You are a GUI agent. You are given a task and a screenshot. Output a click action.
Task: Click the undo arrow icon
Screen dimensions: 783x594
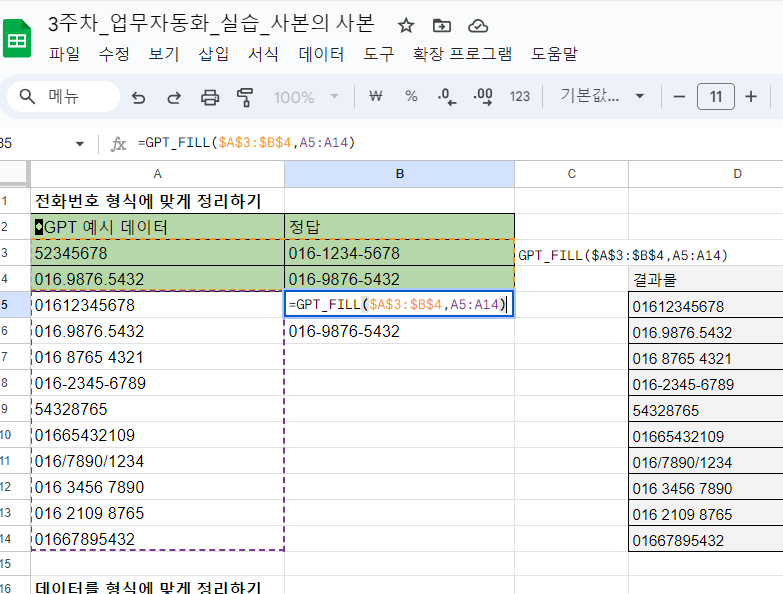pyautogui.click(x=138, y=97)
